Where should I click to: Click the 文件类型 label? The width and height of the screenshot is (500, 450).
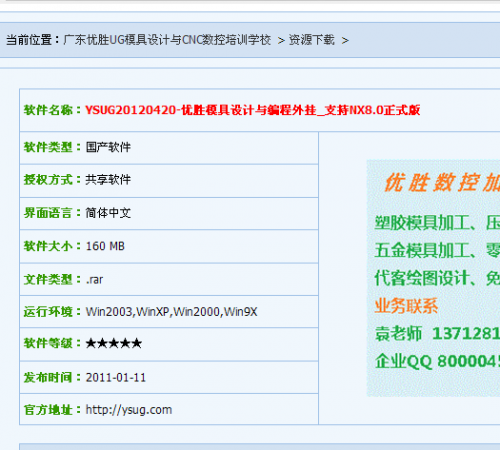point(52,279)
